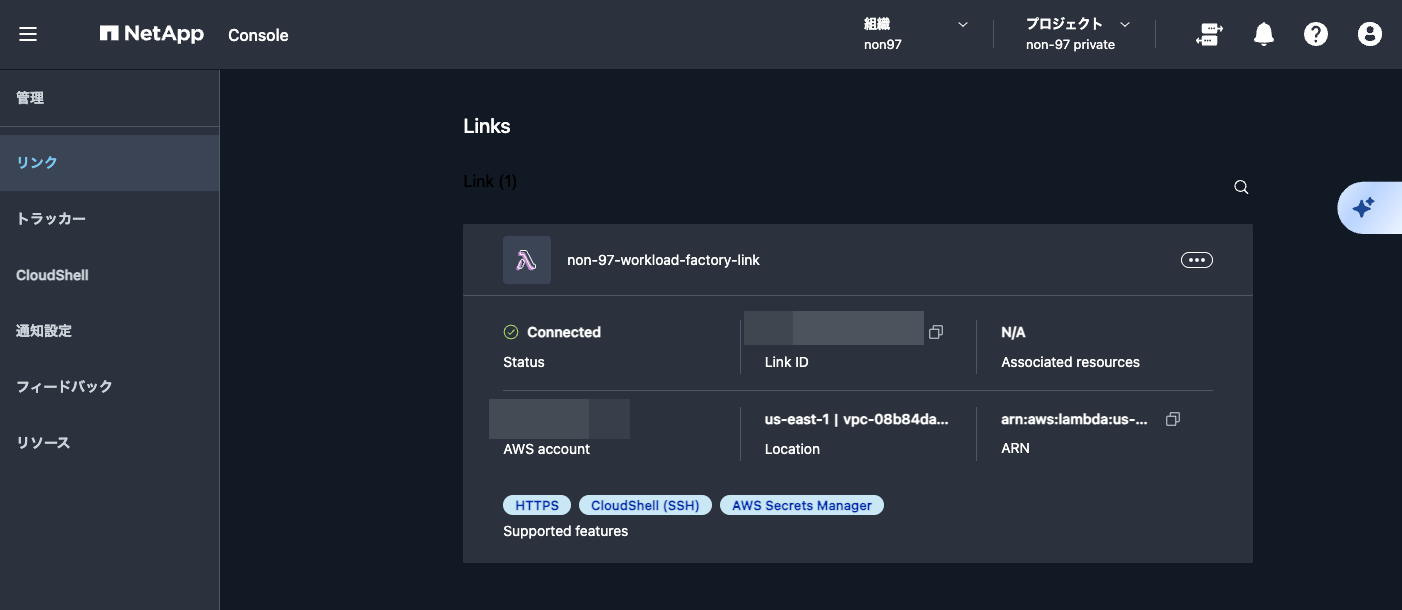Open 通知設定 in the sidebar

pos(110,331)
